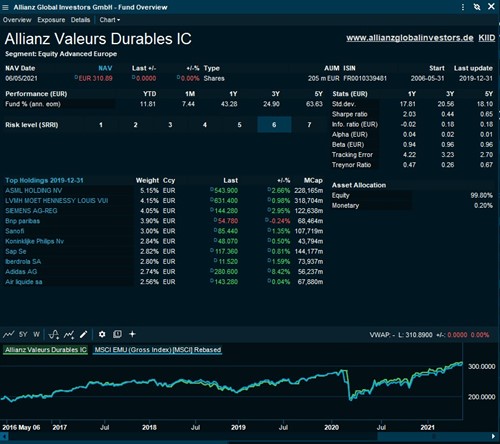Click the Equity allocation 99.80% value
500x444 pixels.
[481, 195]
